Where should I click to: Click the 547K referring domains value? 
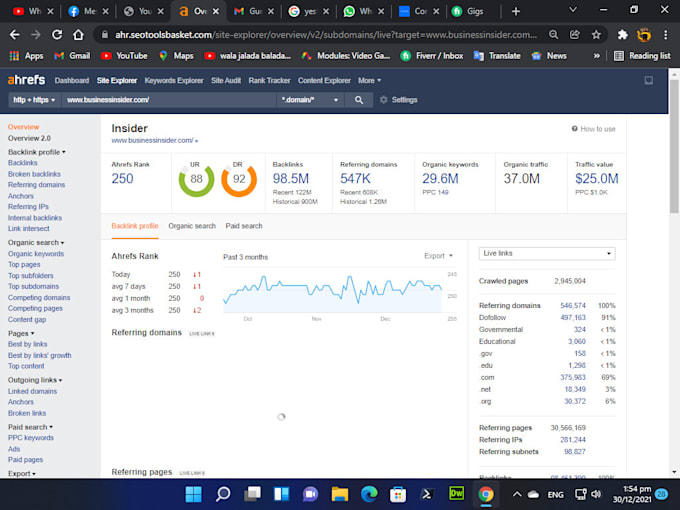[x=355, y=179]
